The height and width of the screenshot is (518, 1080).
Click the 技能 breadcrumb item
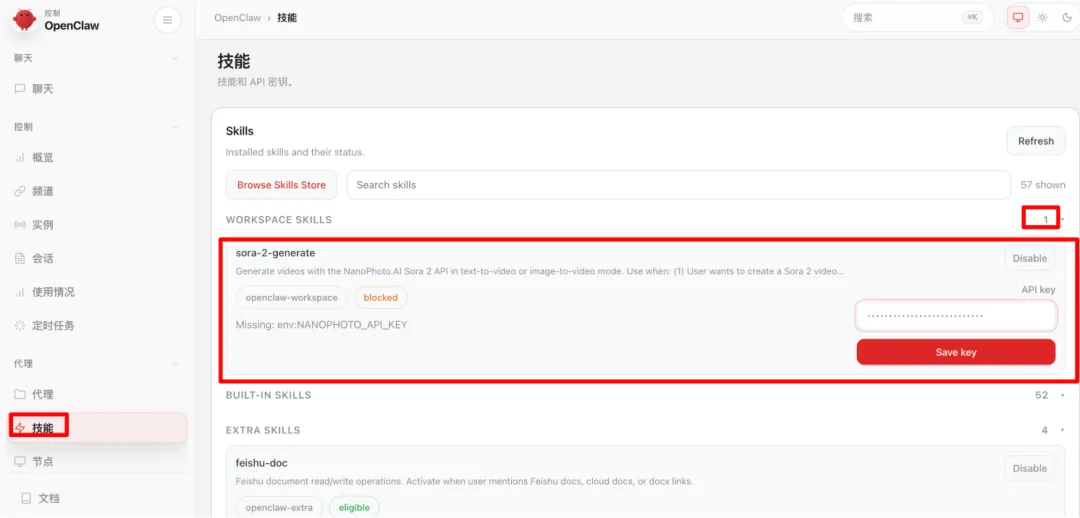tap(287, 18)
